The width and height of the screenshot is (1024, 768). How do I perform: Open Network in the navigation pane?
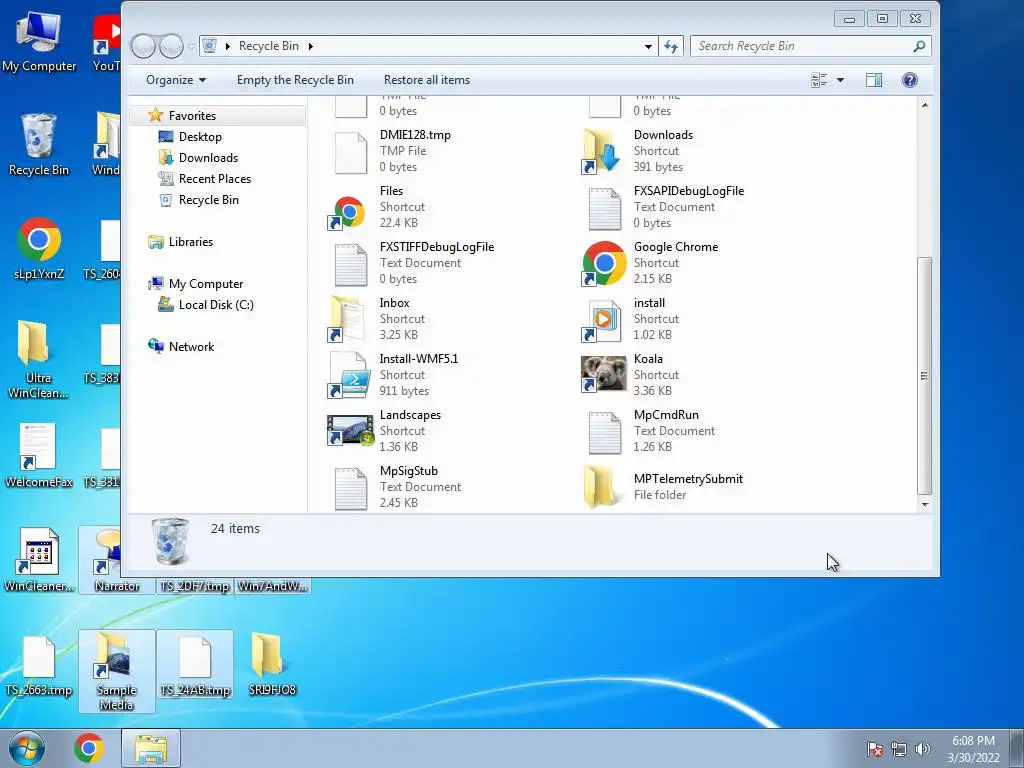pyautogui.click(x=191, y=347)
